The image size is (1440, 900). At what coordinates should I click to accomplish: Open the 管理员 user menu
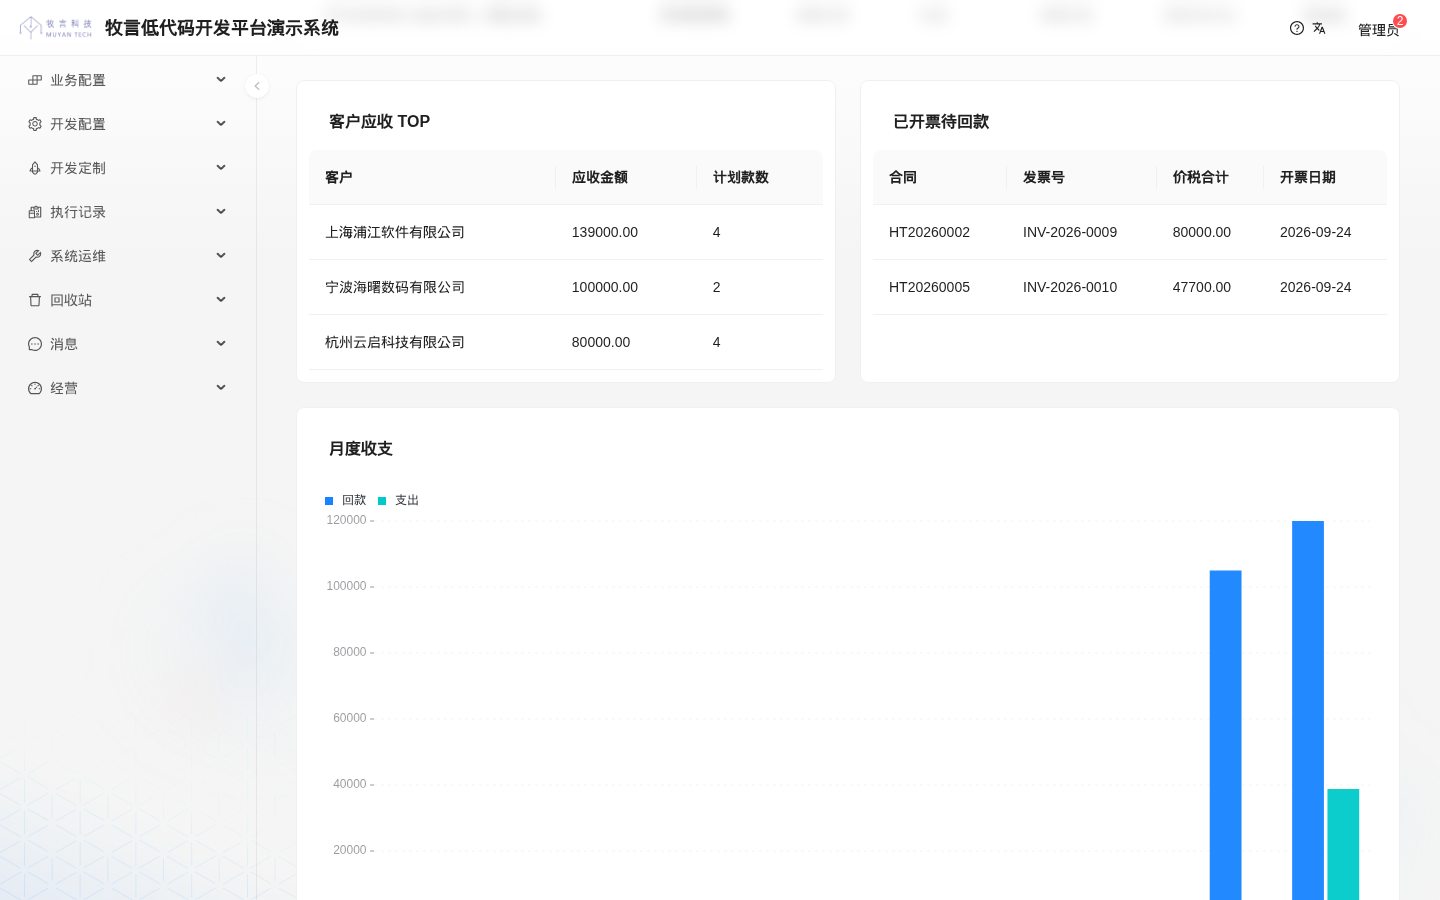pyautogui.click(x=1378, y=30)
